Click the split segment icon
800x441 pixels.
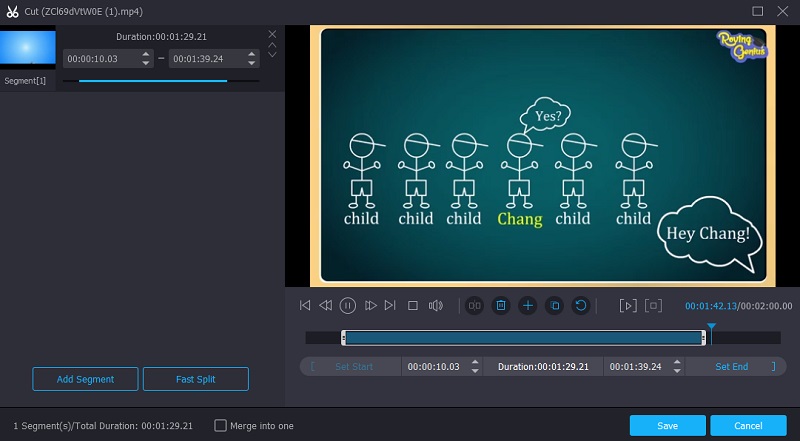coord(475,305)
